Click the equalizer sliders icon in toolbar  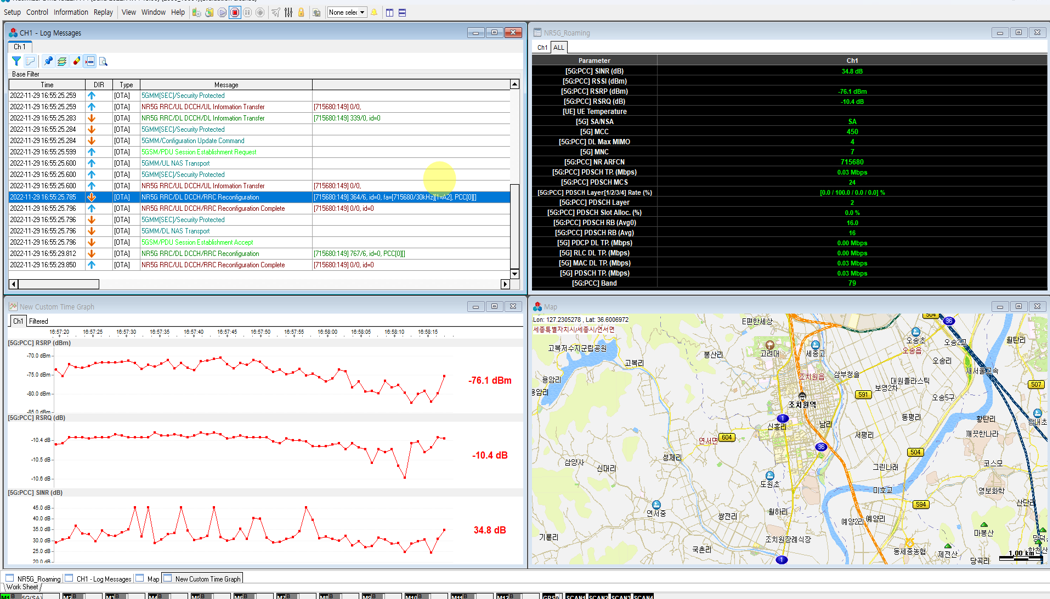[288, 13]
